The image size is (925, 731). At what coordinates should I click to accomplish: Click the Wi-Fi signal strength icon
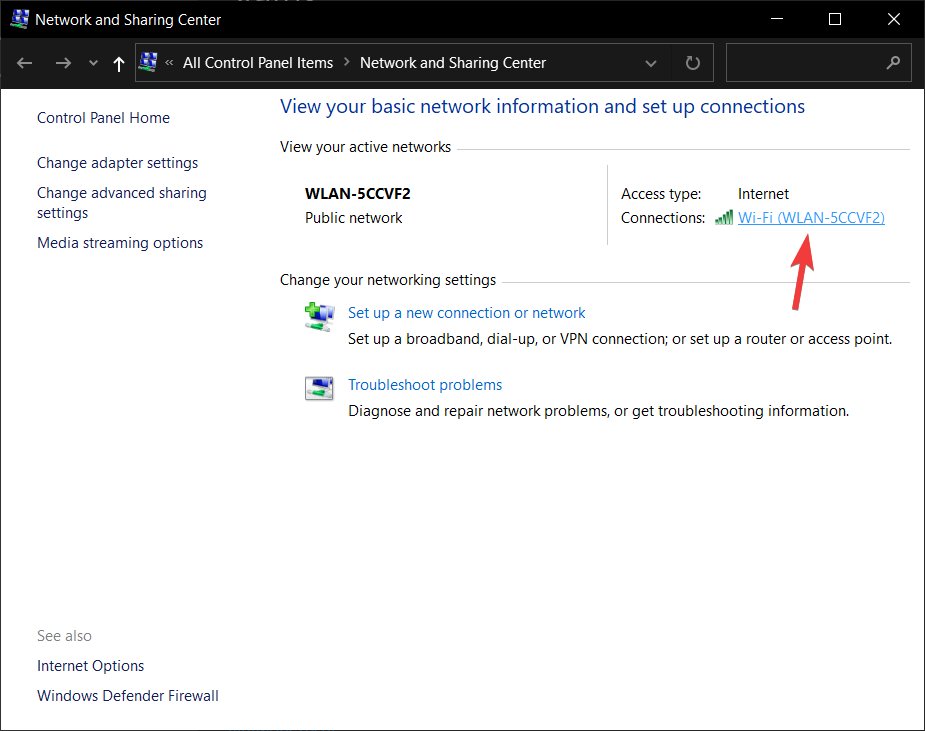tap(724, 218)
